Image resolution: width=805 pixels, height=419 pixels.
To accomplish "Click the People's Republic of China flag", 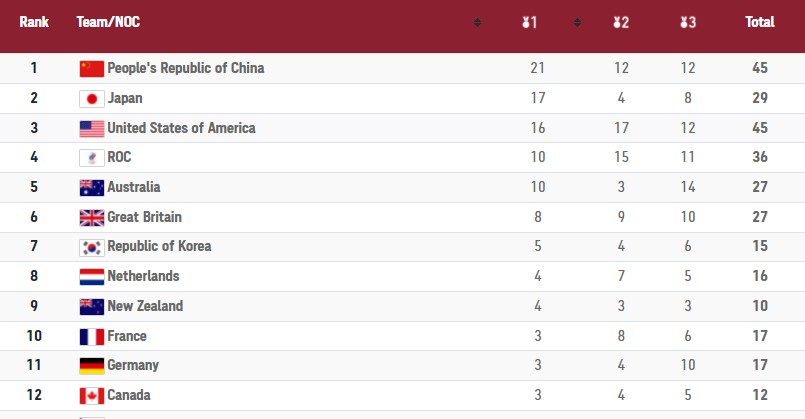I will pos(92,68).
